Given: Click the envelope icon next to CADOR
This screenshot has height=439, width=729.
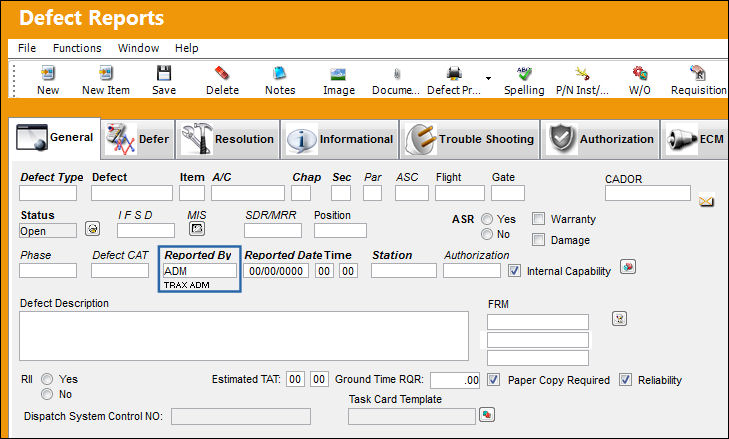Looking at the screenshot, I should click(706, 201).
